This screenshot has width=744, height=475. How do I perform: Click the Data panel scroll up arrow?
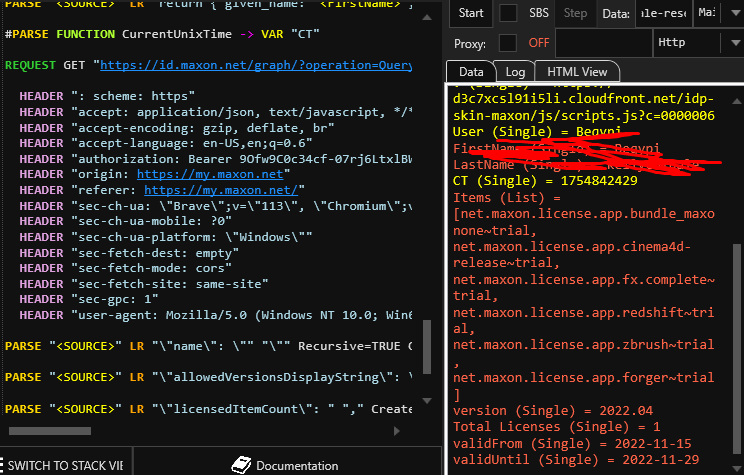tap(736, 101)
